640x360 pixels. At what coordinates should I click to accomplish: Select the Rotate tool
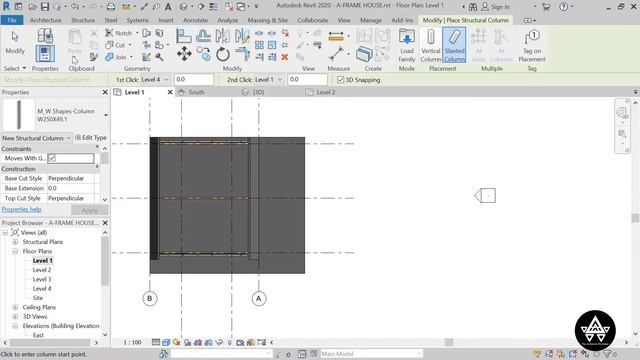pos(223,54)
